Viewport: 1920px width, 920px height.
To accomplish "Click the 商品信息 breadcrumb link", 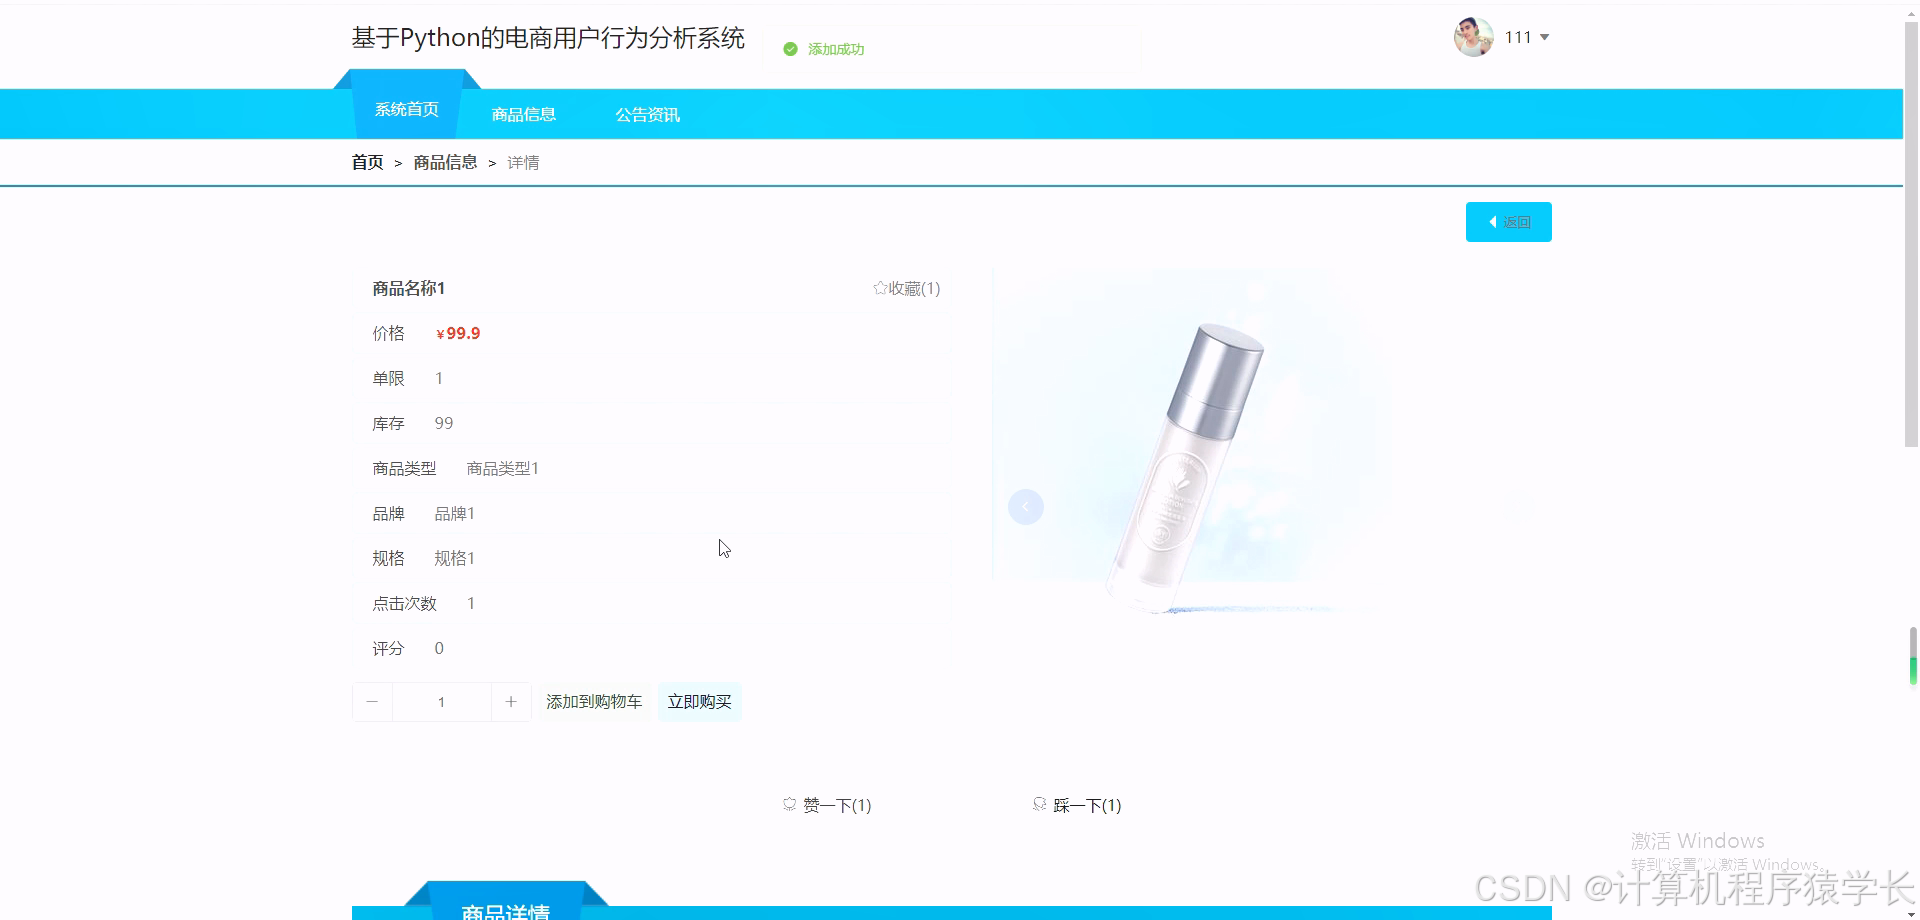I will tap(445, 162).
